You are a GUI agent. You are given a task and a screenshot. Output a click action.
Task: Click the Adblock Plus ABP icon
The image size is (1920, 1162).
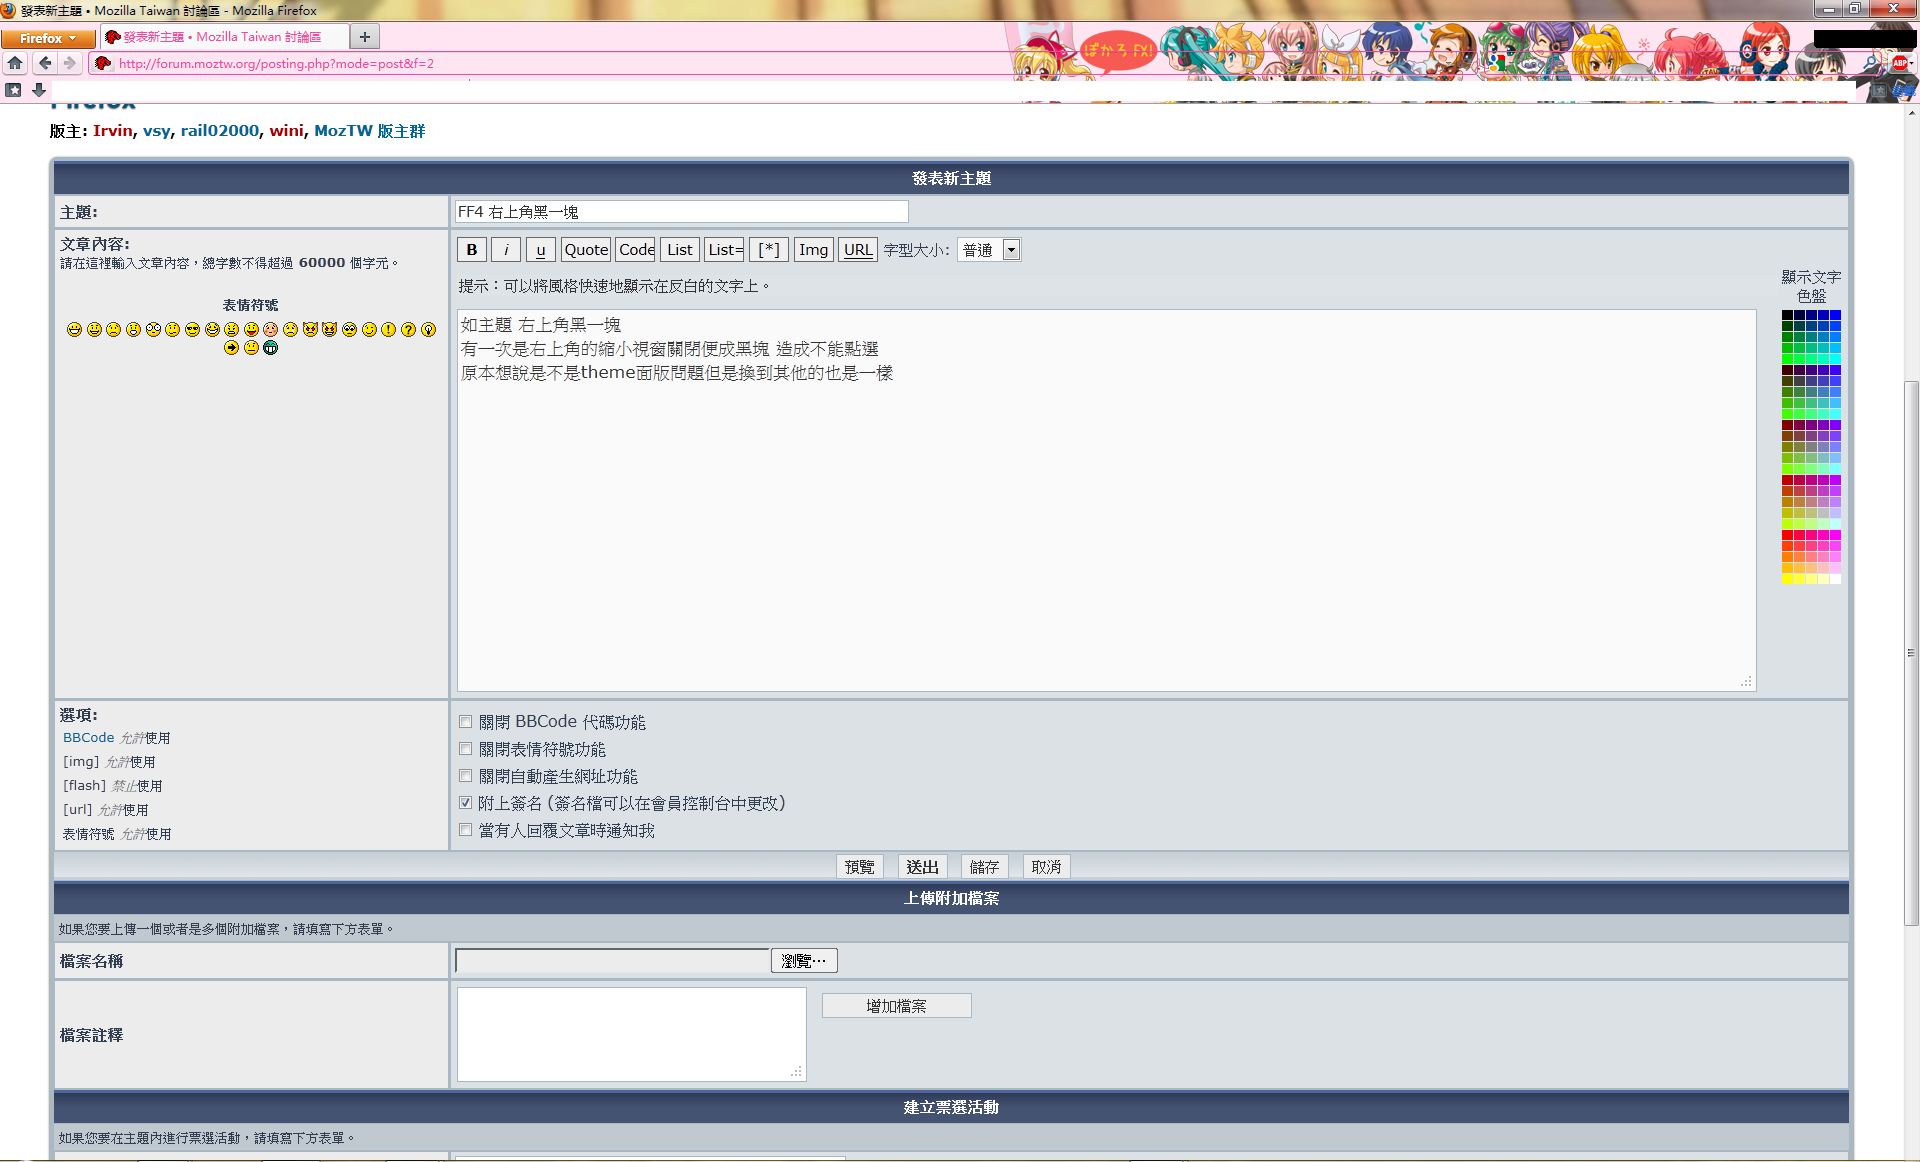1899,63
